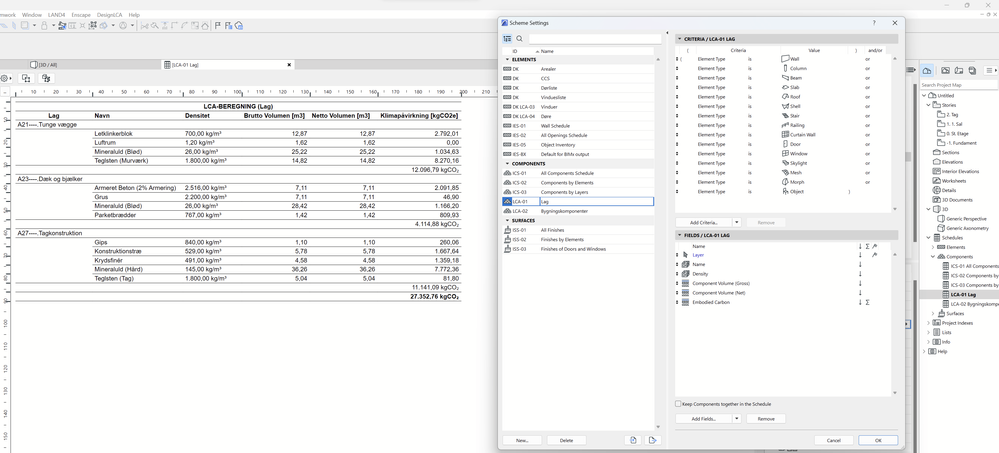
Task: Open the Add Fields dropdown arrow
Action: tap(737, 419)
